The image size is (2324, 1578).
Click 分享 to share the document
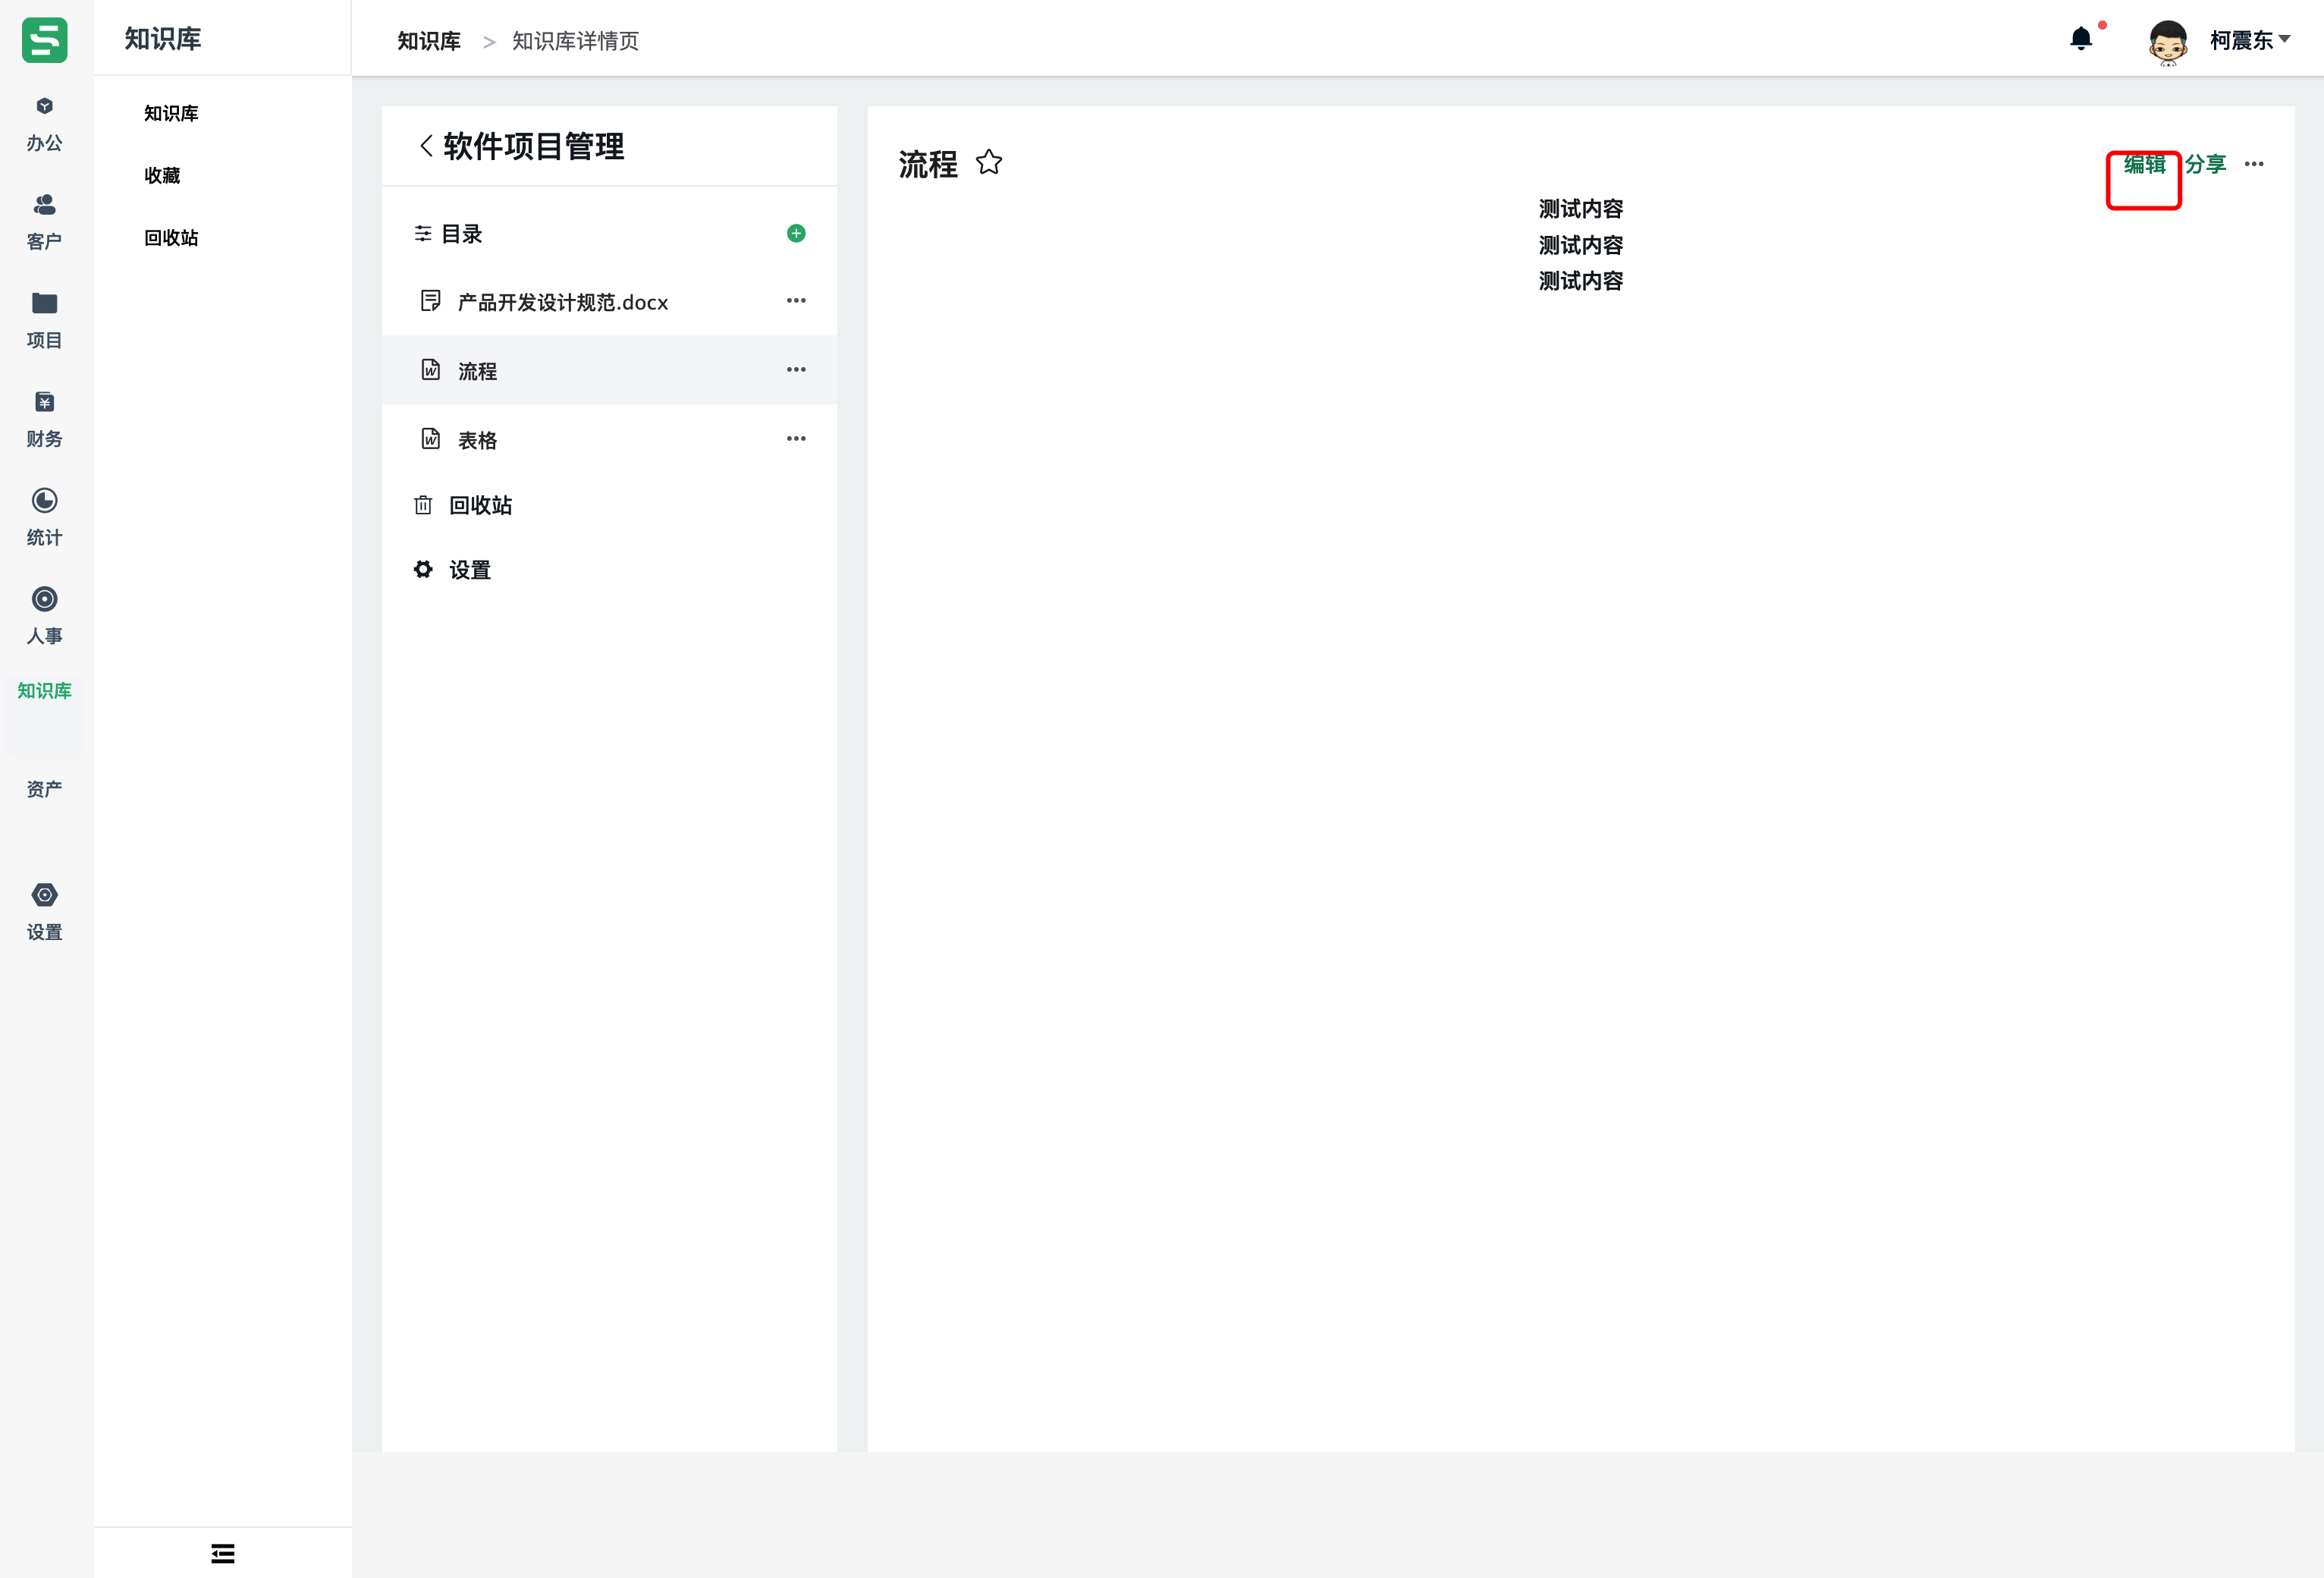point(2205,164)
